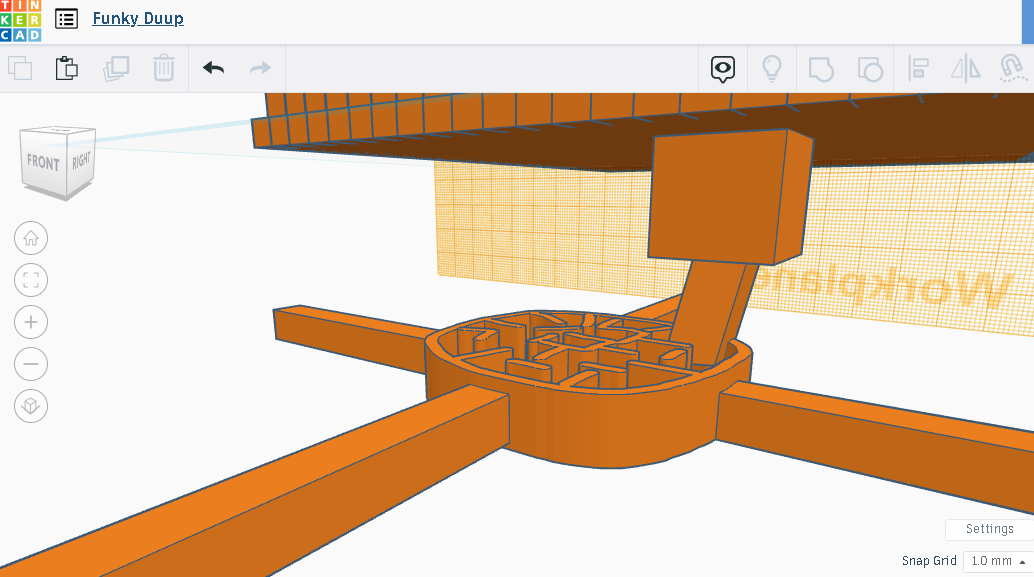
Task: Click the Cruise magnet icon
Action: point(1012,69)
